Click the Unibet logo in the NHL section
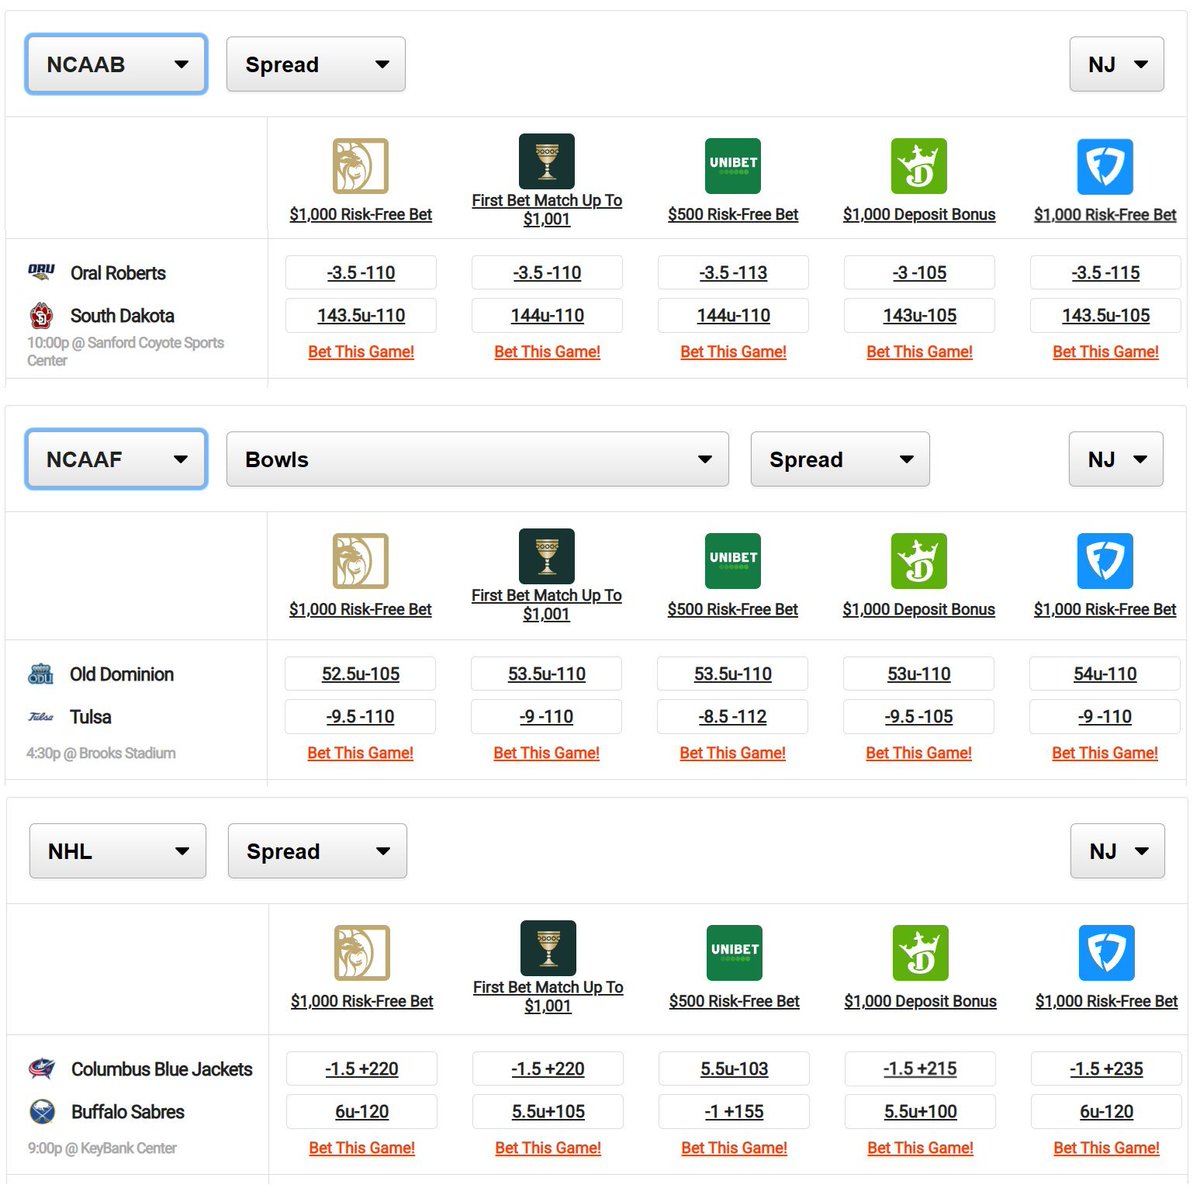 (x=735, y=953)
